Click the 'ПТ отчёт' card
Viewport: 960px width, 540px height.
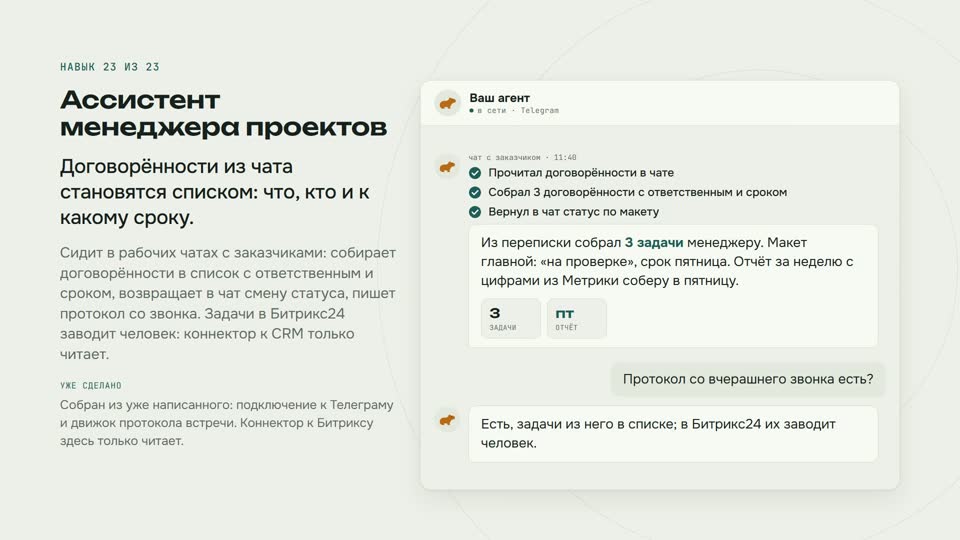(x=576, y=318)
